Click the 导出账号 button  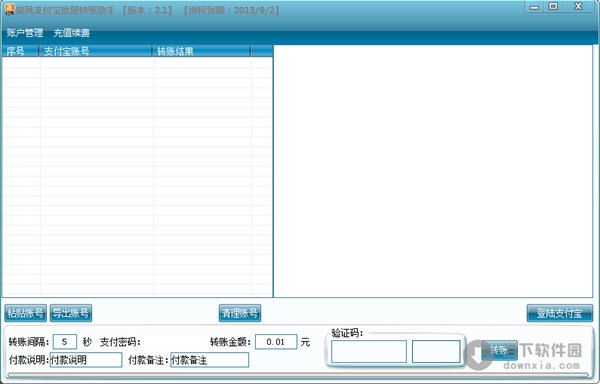(x=71, y=313)
